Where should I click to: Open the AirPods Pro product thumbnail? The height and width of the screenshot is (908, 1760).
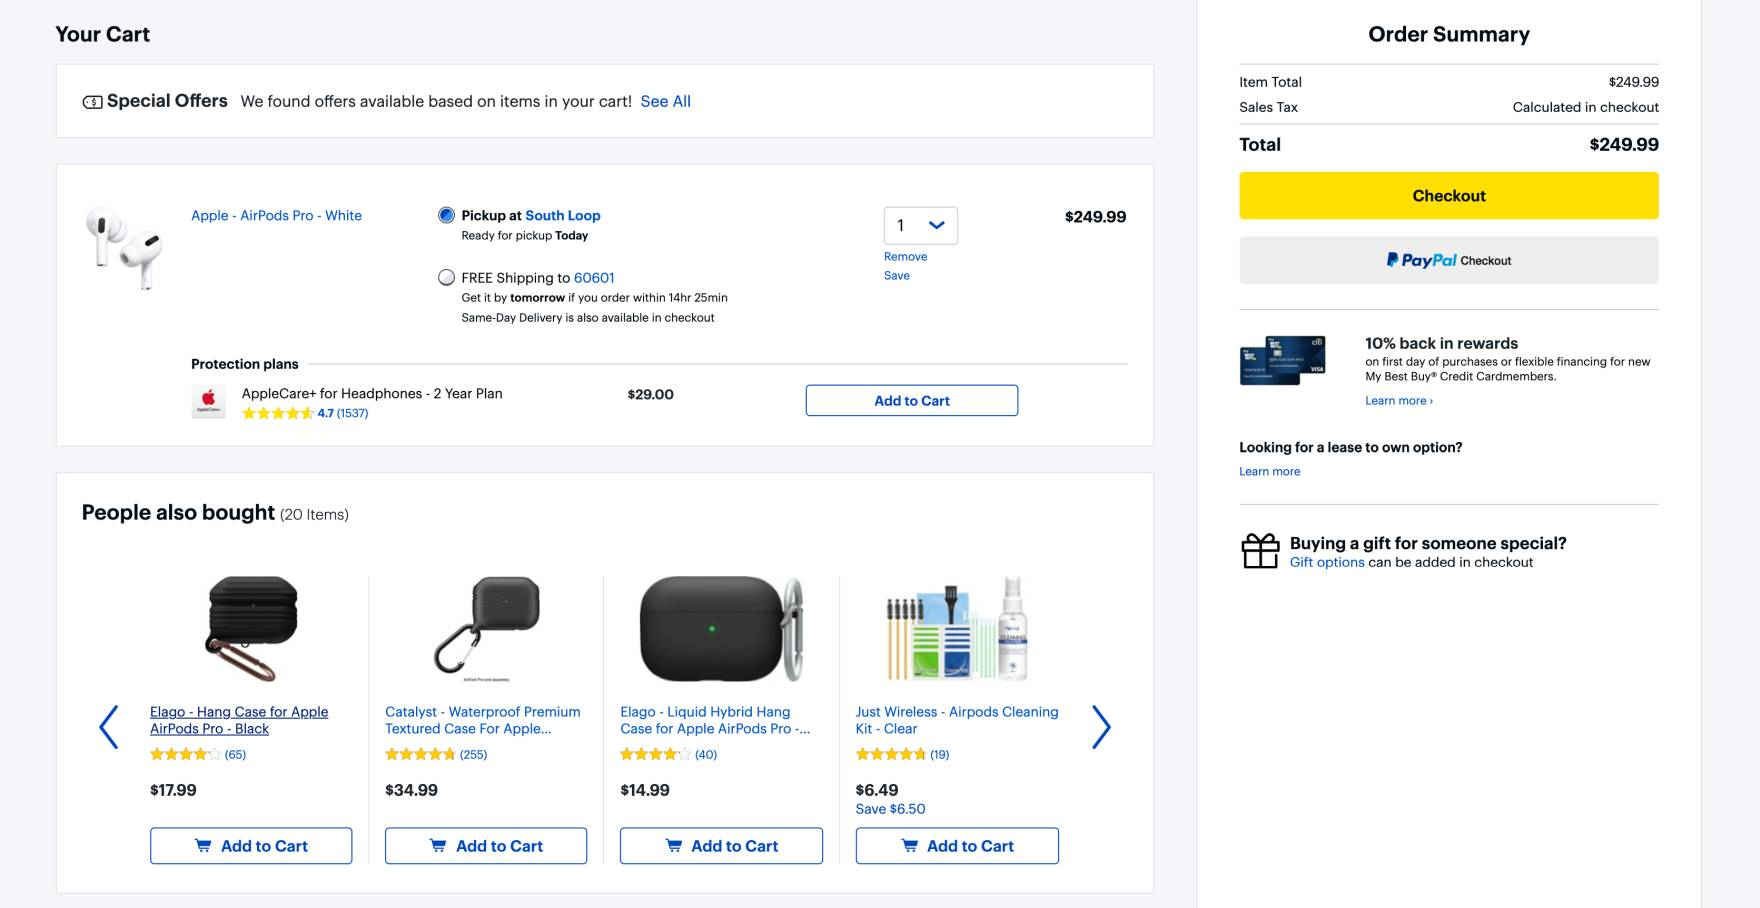point(125,248)
